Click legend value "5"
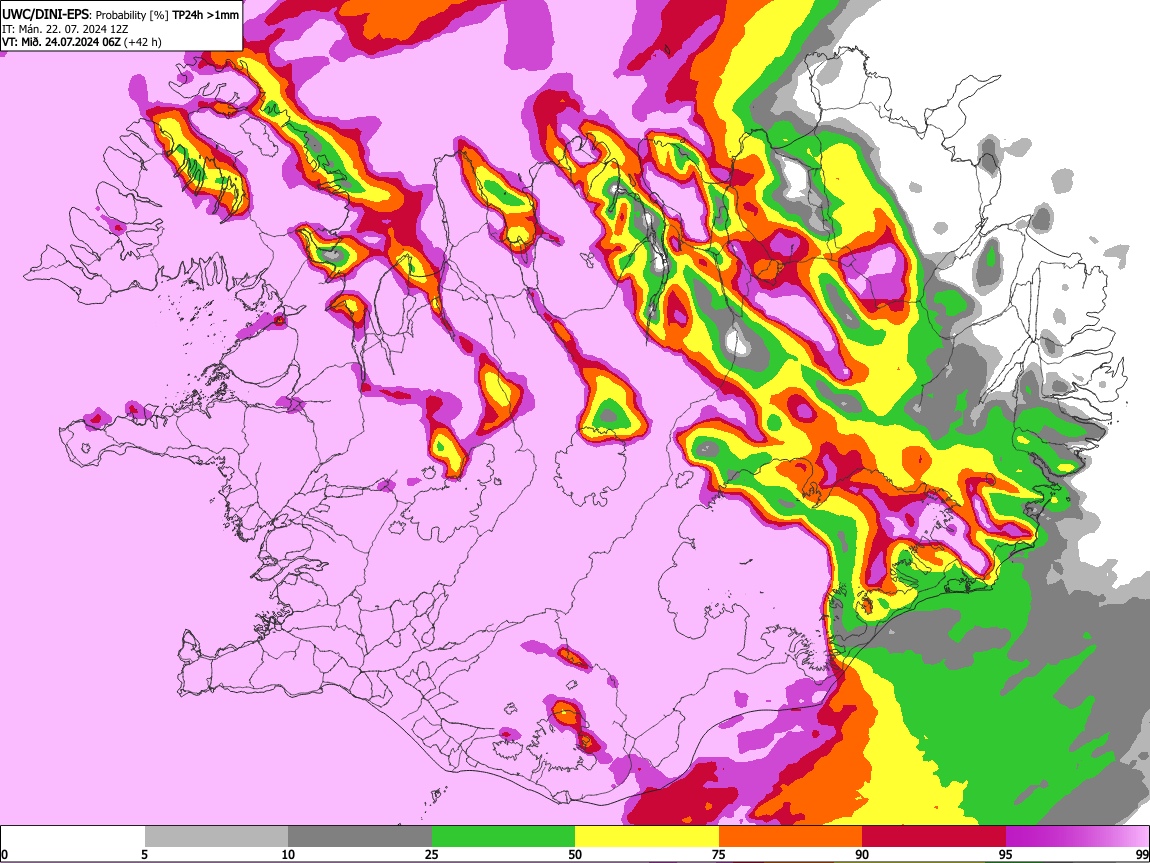The width and height of the screenshot is (1150, 863). point(144,854)
